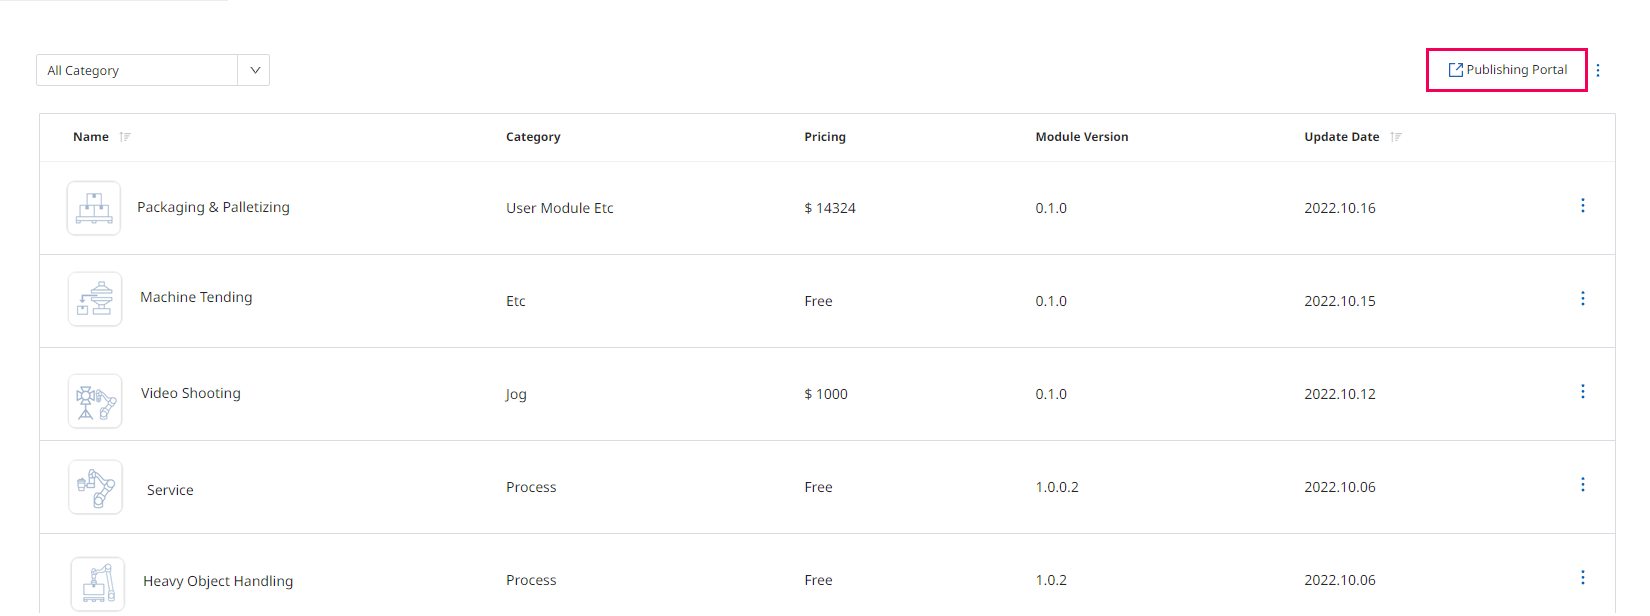Sort the list by Update Date
Screen dimensions: 1650x616
(1396, 137)
